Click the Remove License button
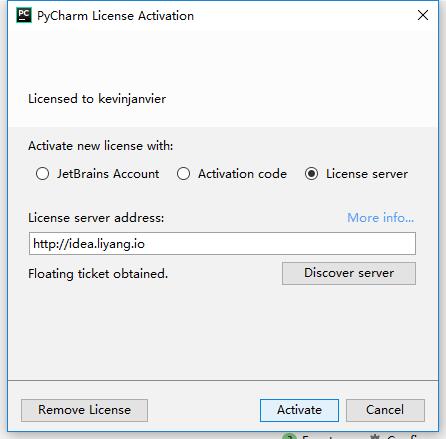 (84, 410)
